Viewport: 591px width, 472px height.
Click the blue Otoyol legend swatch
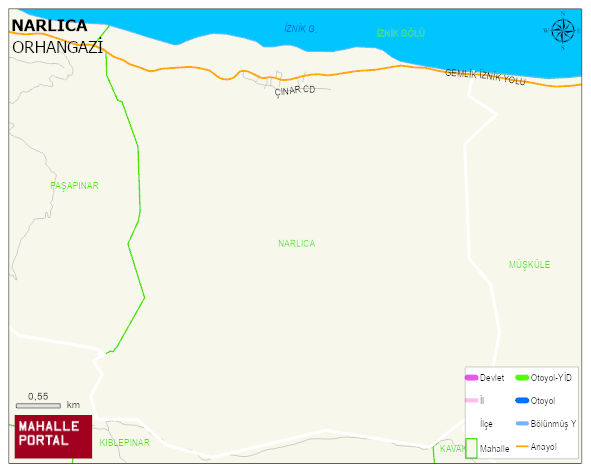click(522, 400)
